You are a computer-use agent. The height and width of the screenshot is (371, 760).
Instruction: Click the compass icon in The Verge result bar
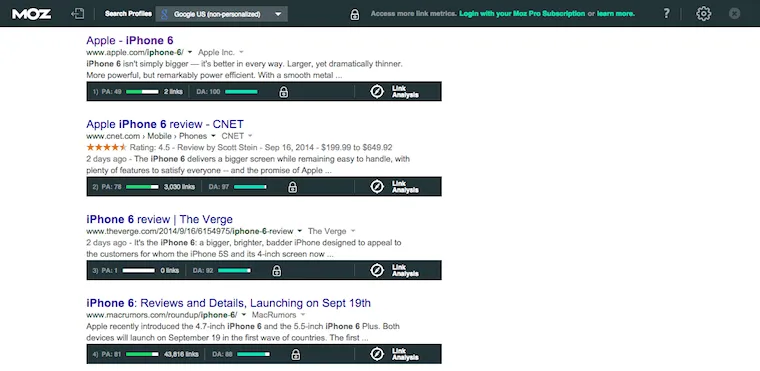[x=377, y=270]
